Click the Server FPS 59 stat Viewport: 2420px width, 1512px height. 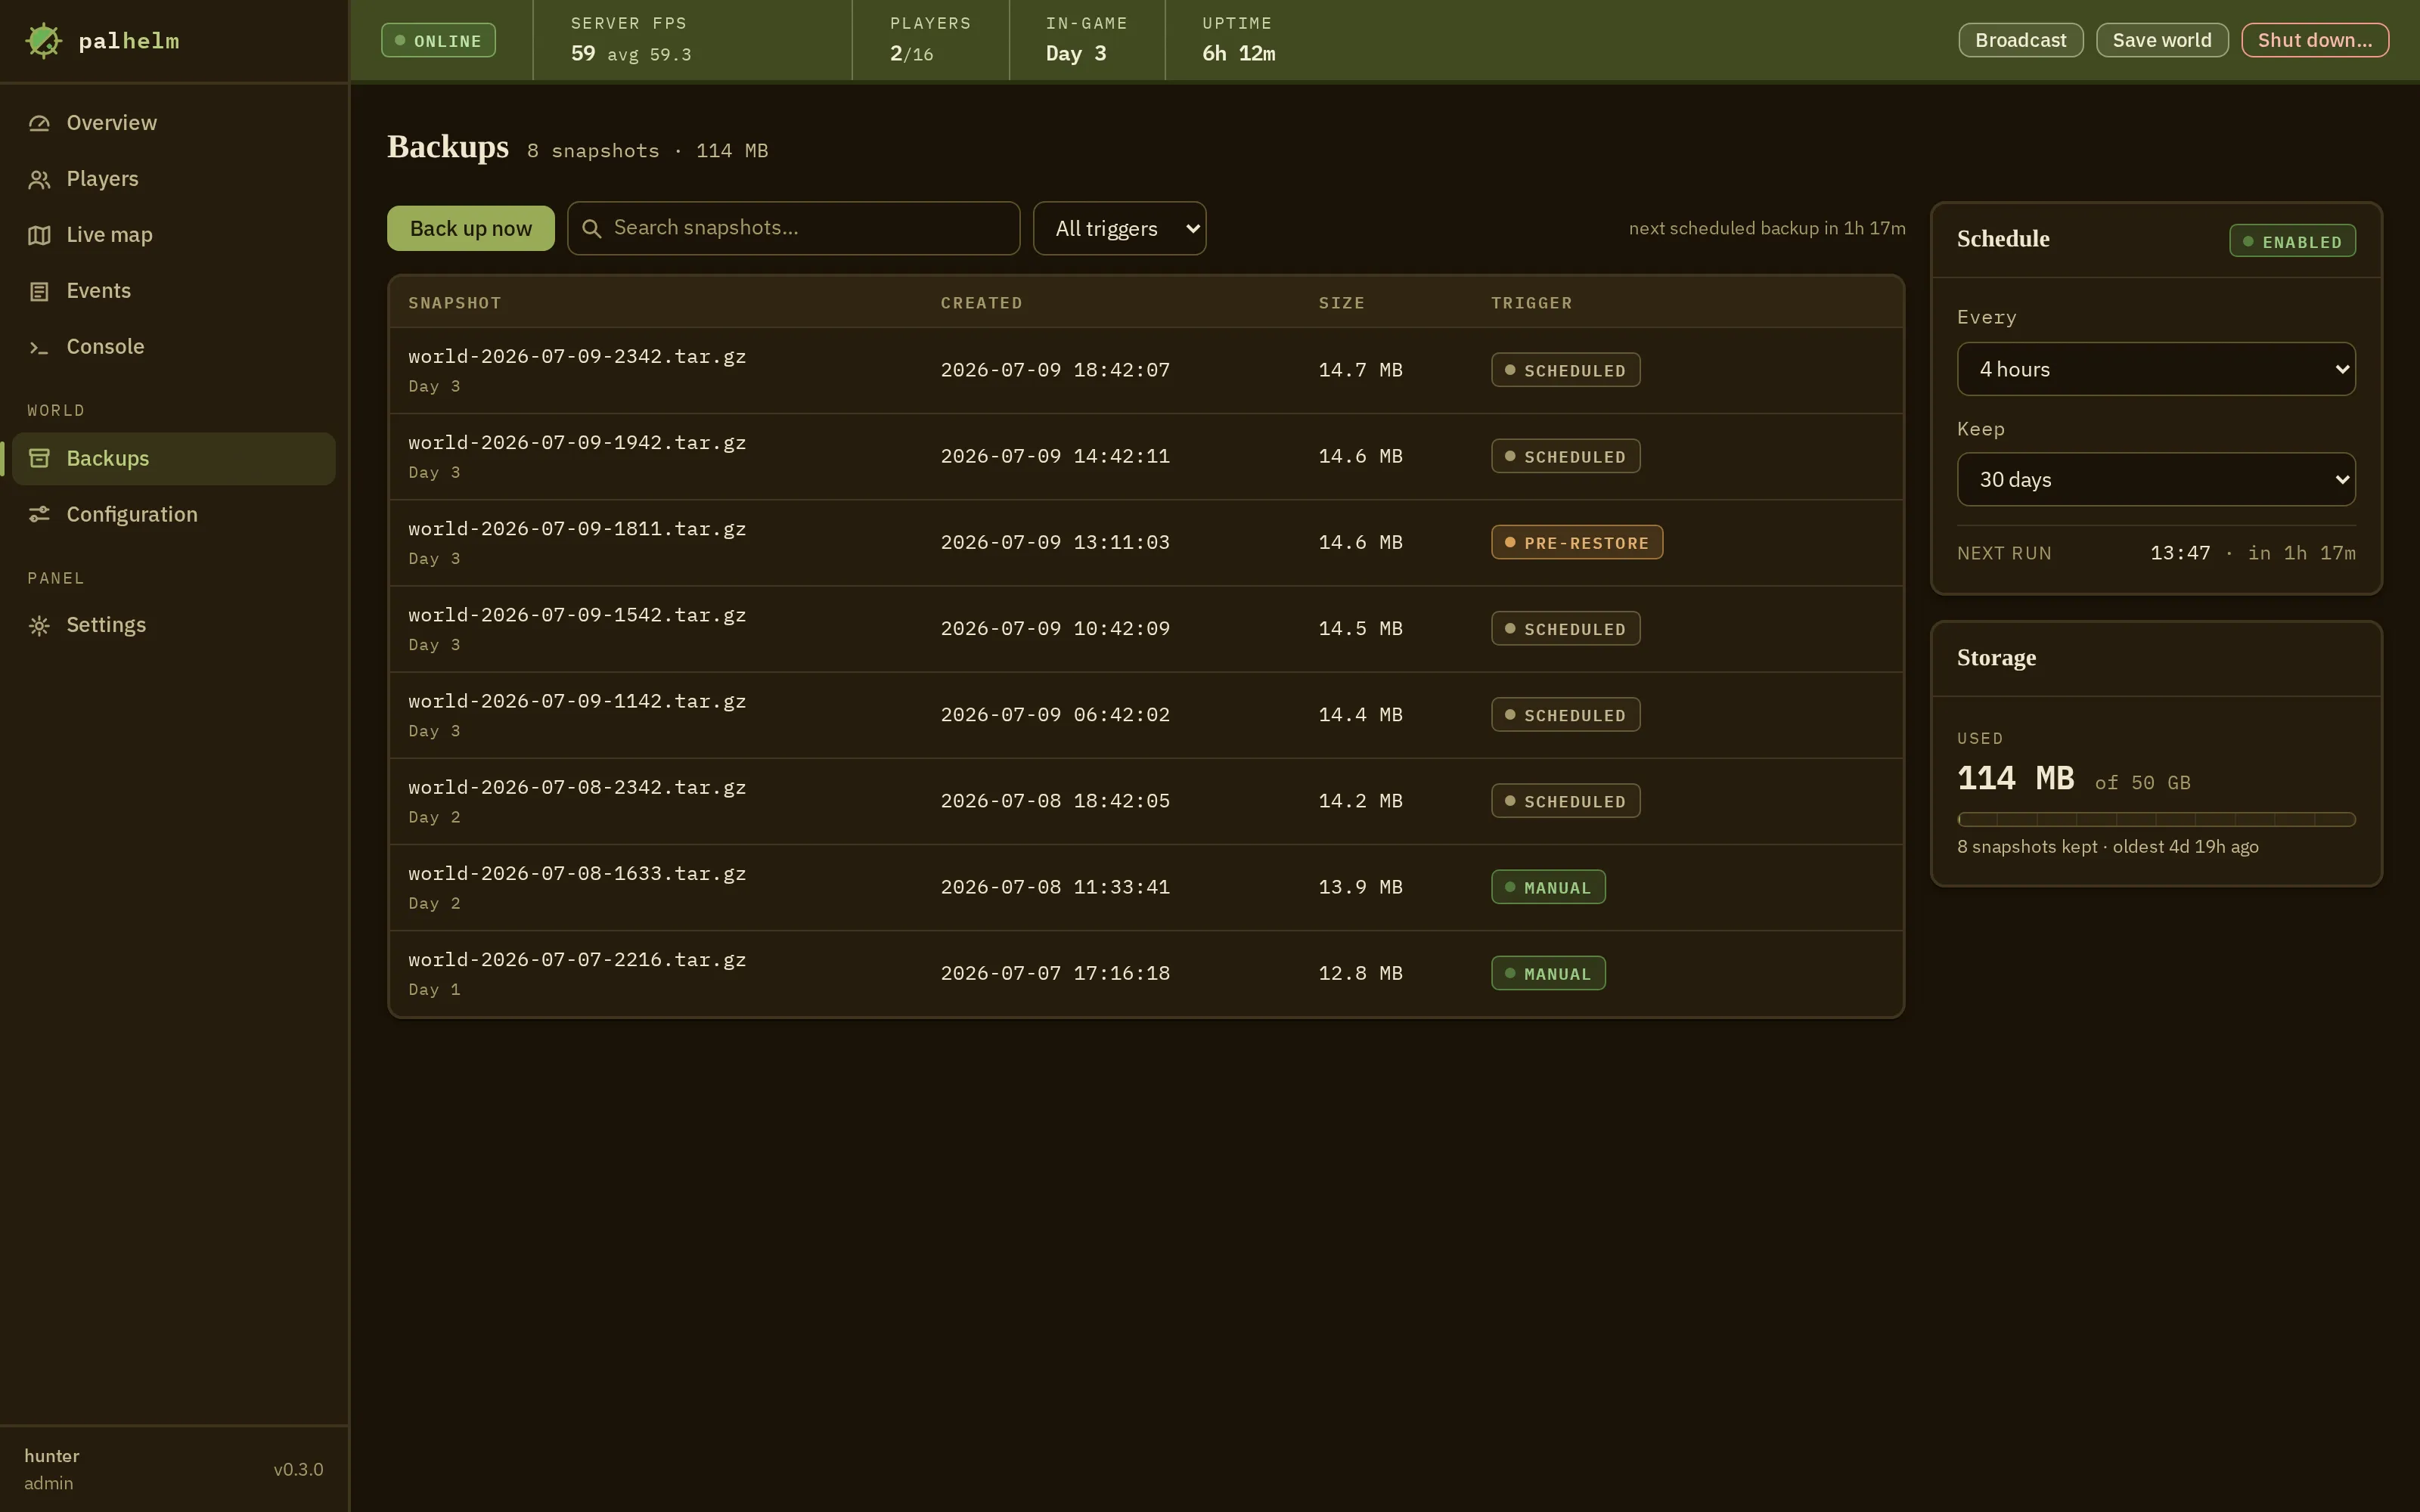[630, 40]
